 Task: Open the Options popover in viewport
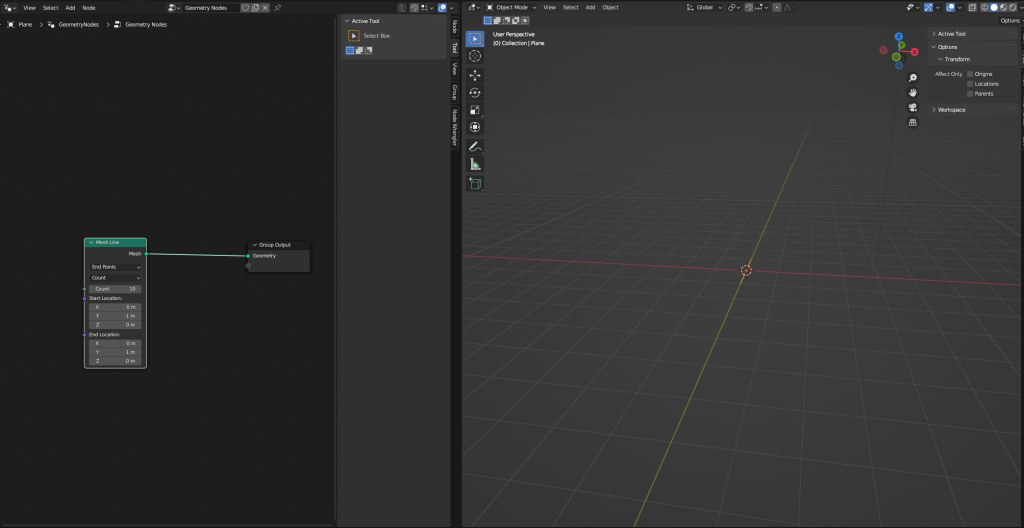click(1009, 20)
